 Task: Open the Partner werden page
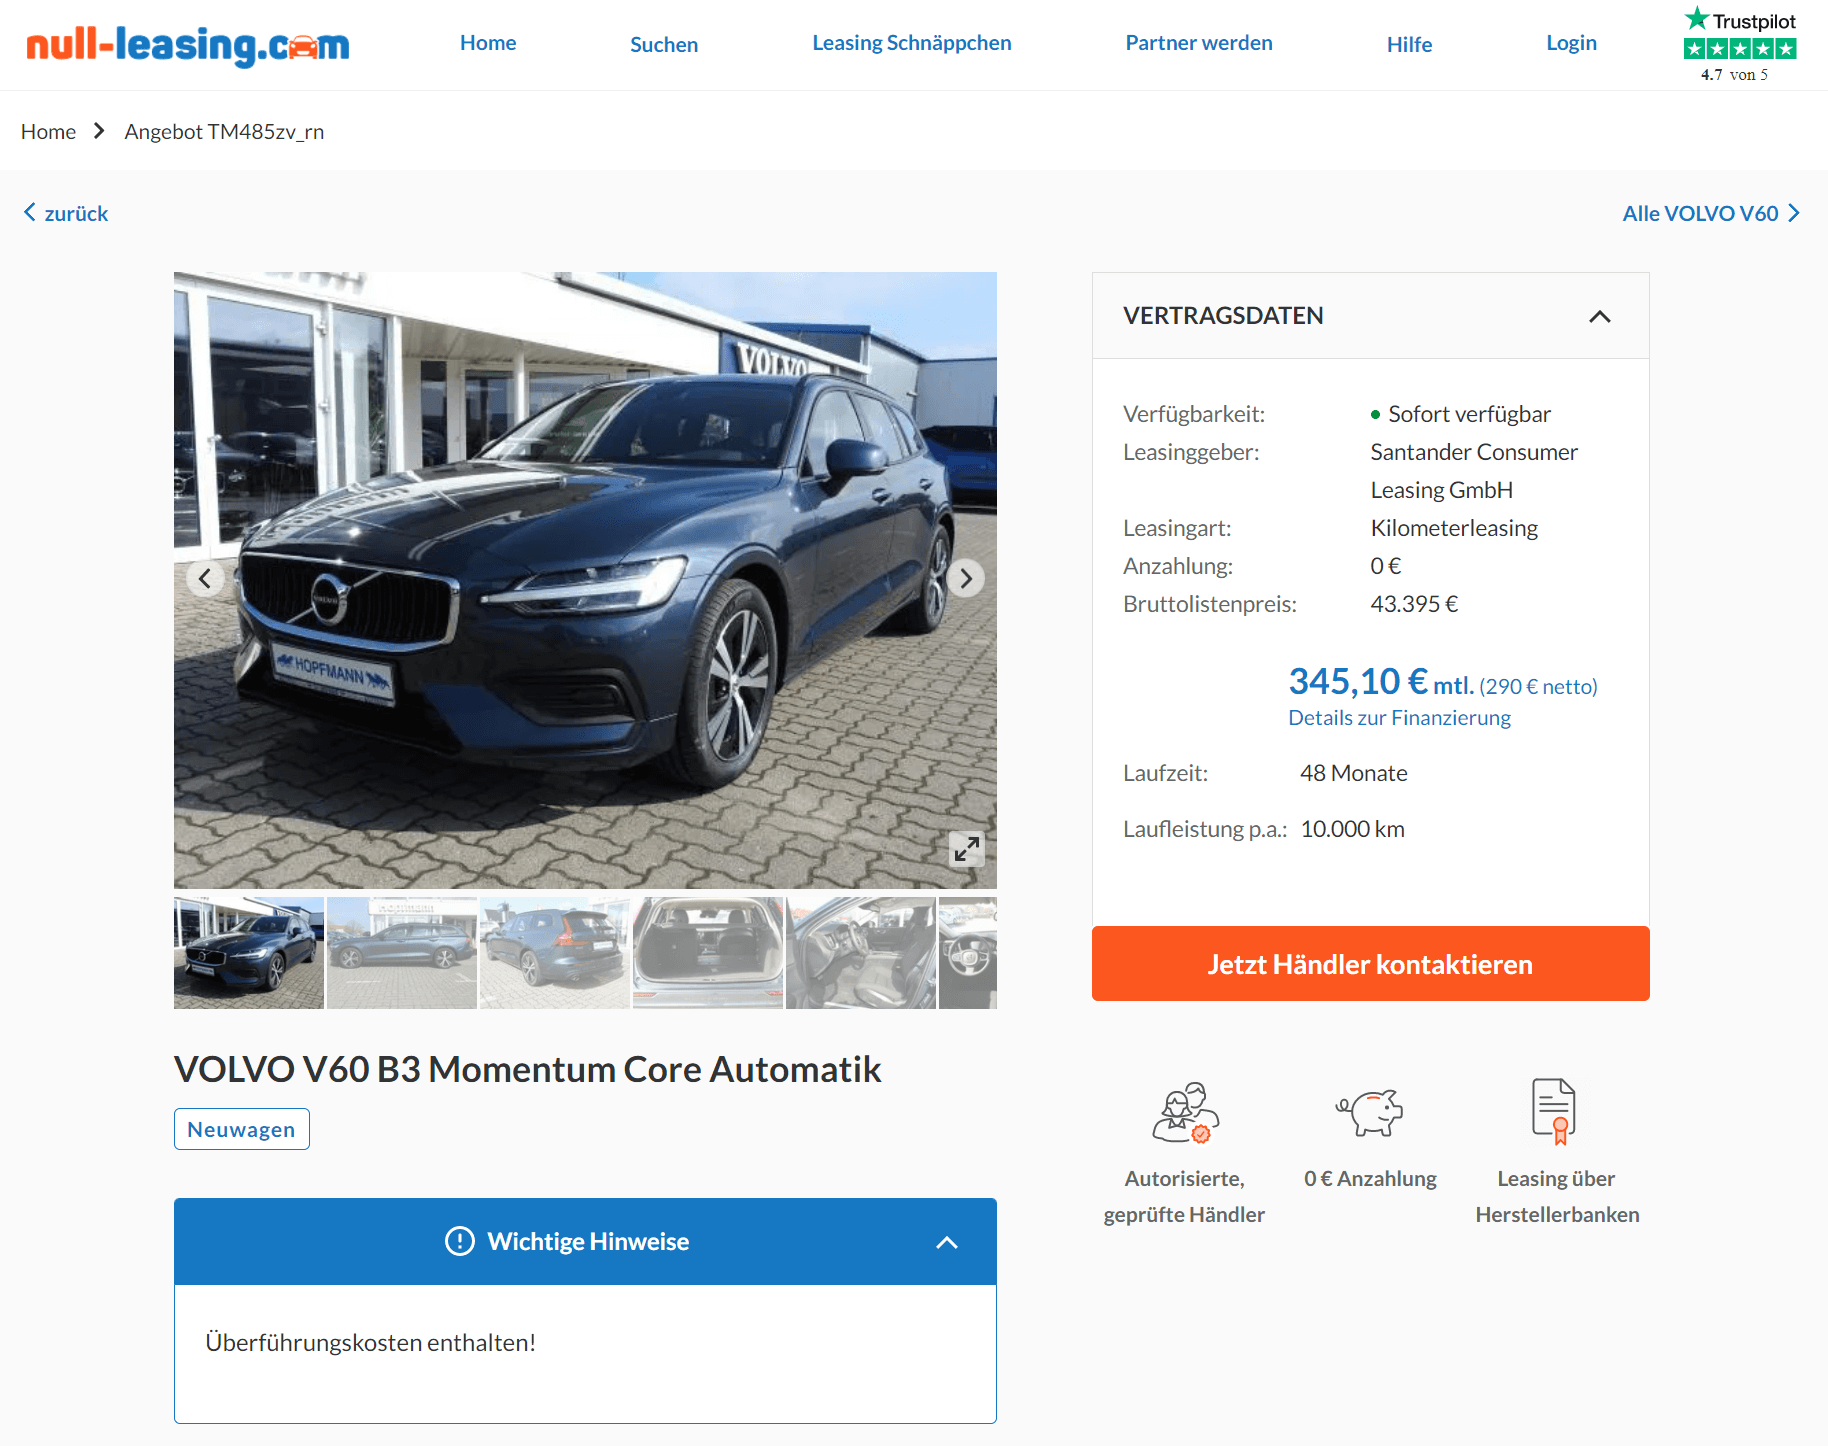tap(1199, 43)
